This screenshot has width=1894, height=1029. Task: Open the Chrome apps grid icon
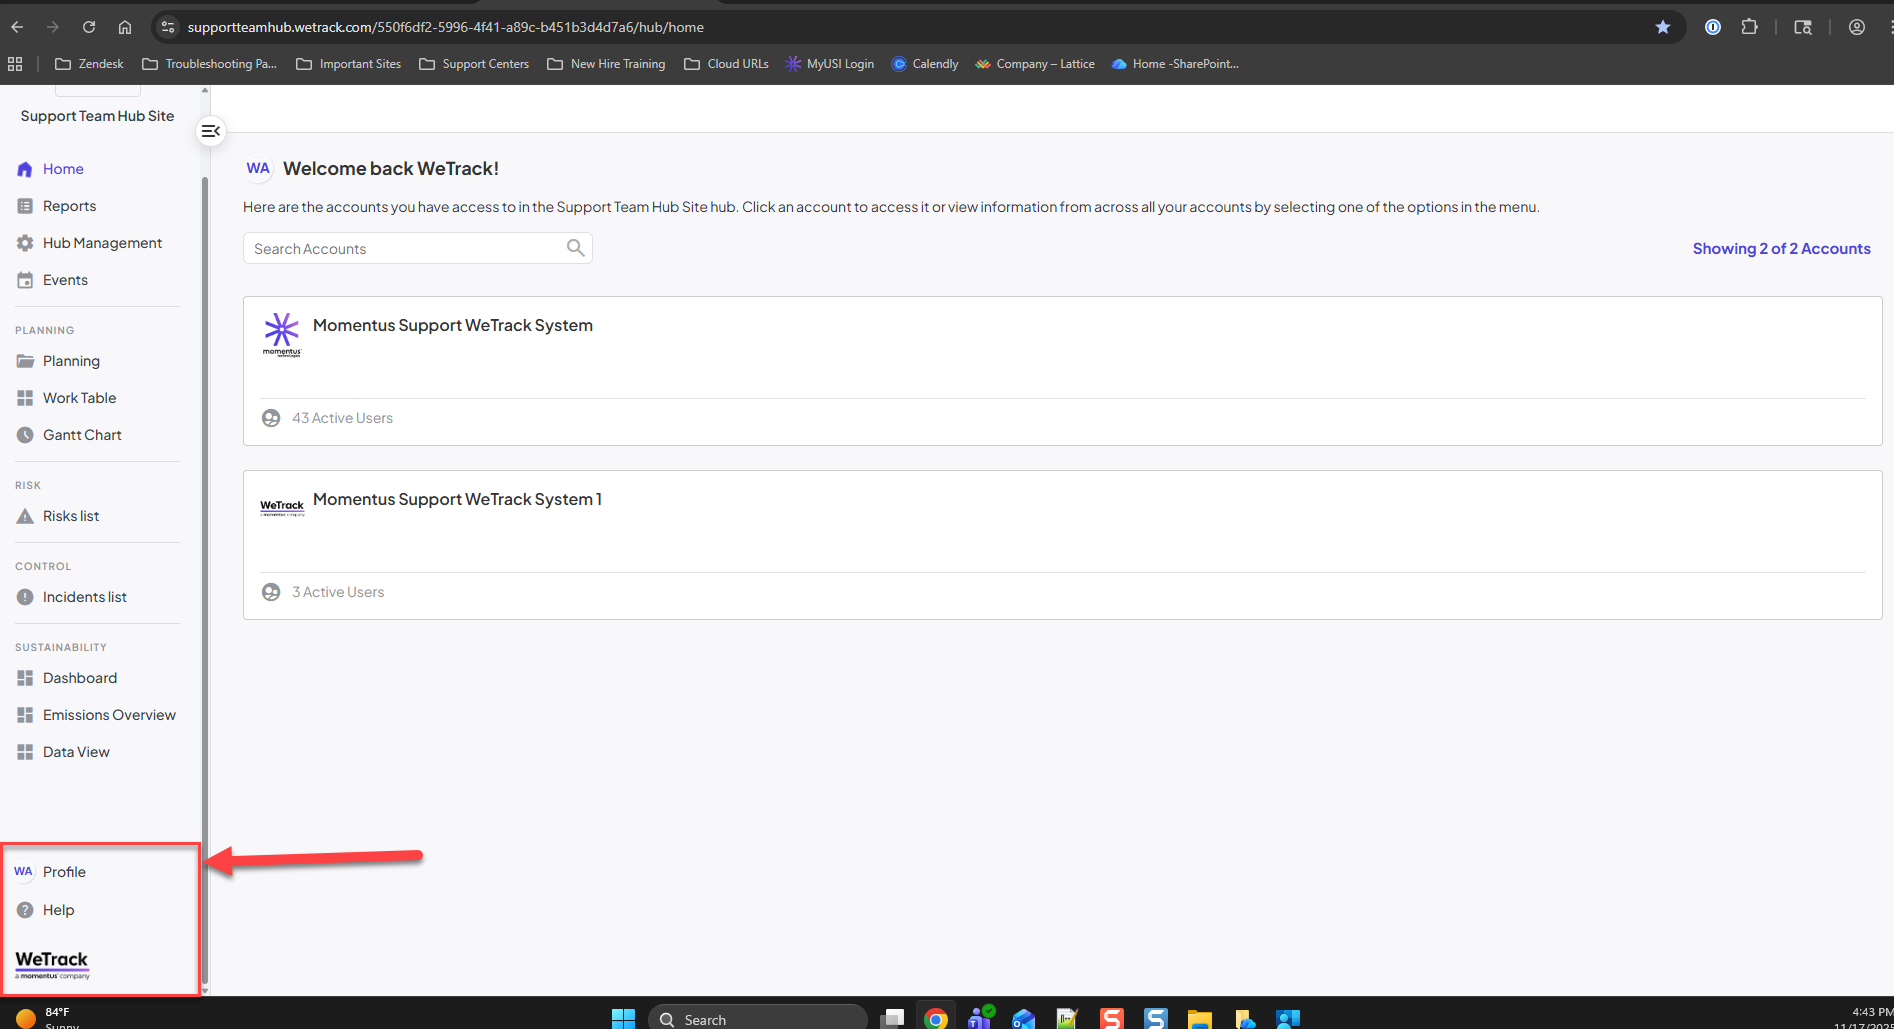[15, 64]
